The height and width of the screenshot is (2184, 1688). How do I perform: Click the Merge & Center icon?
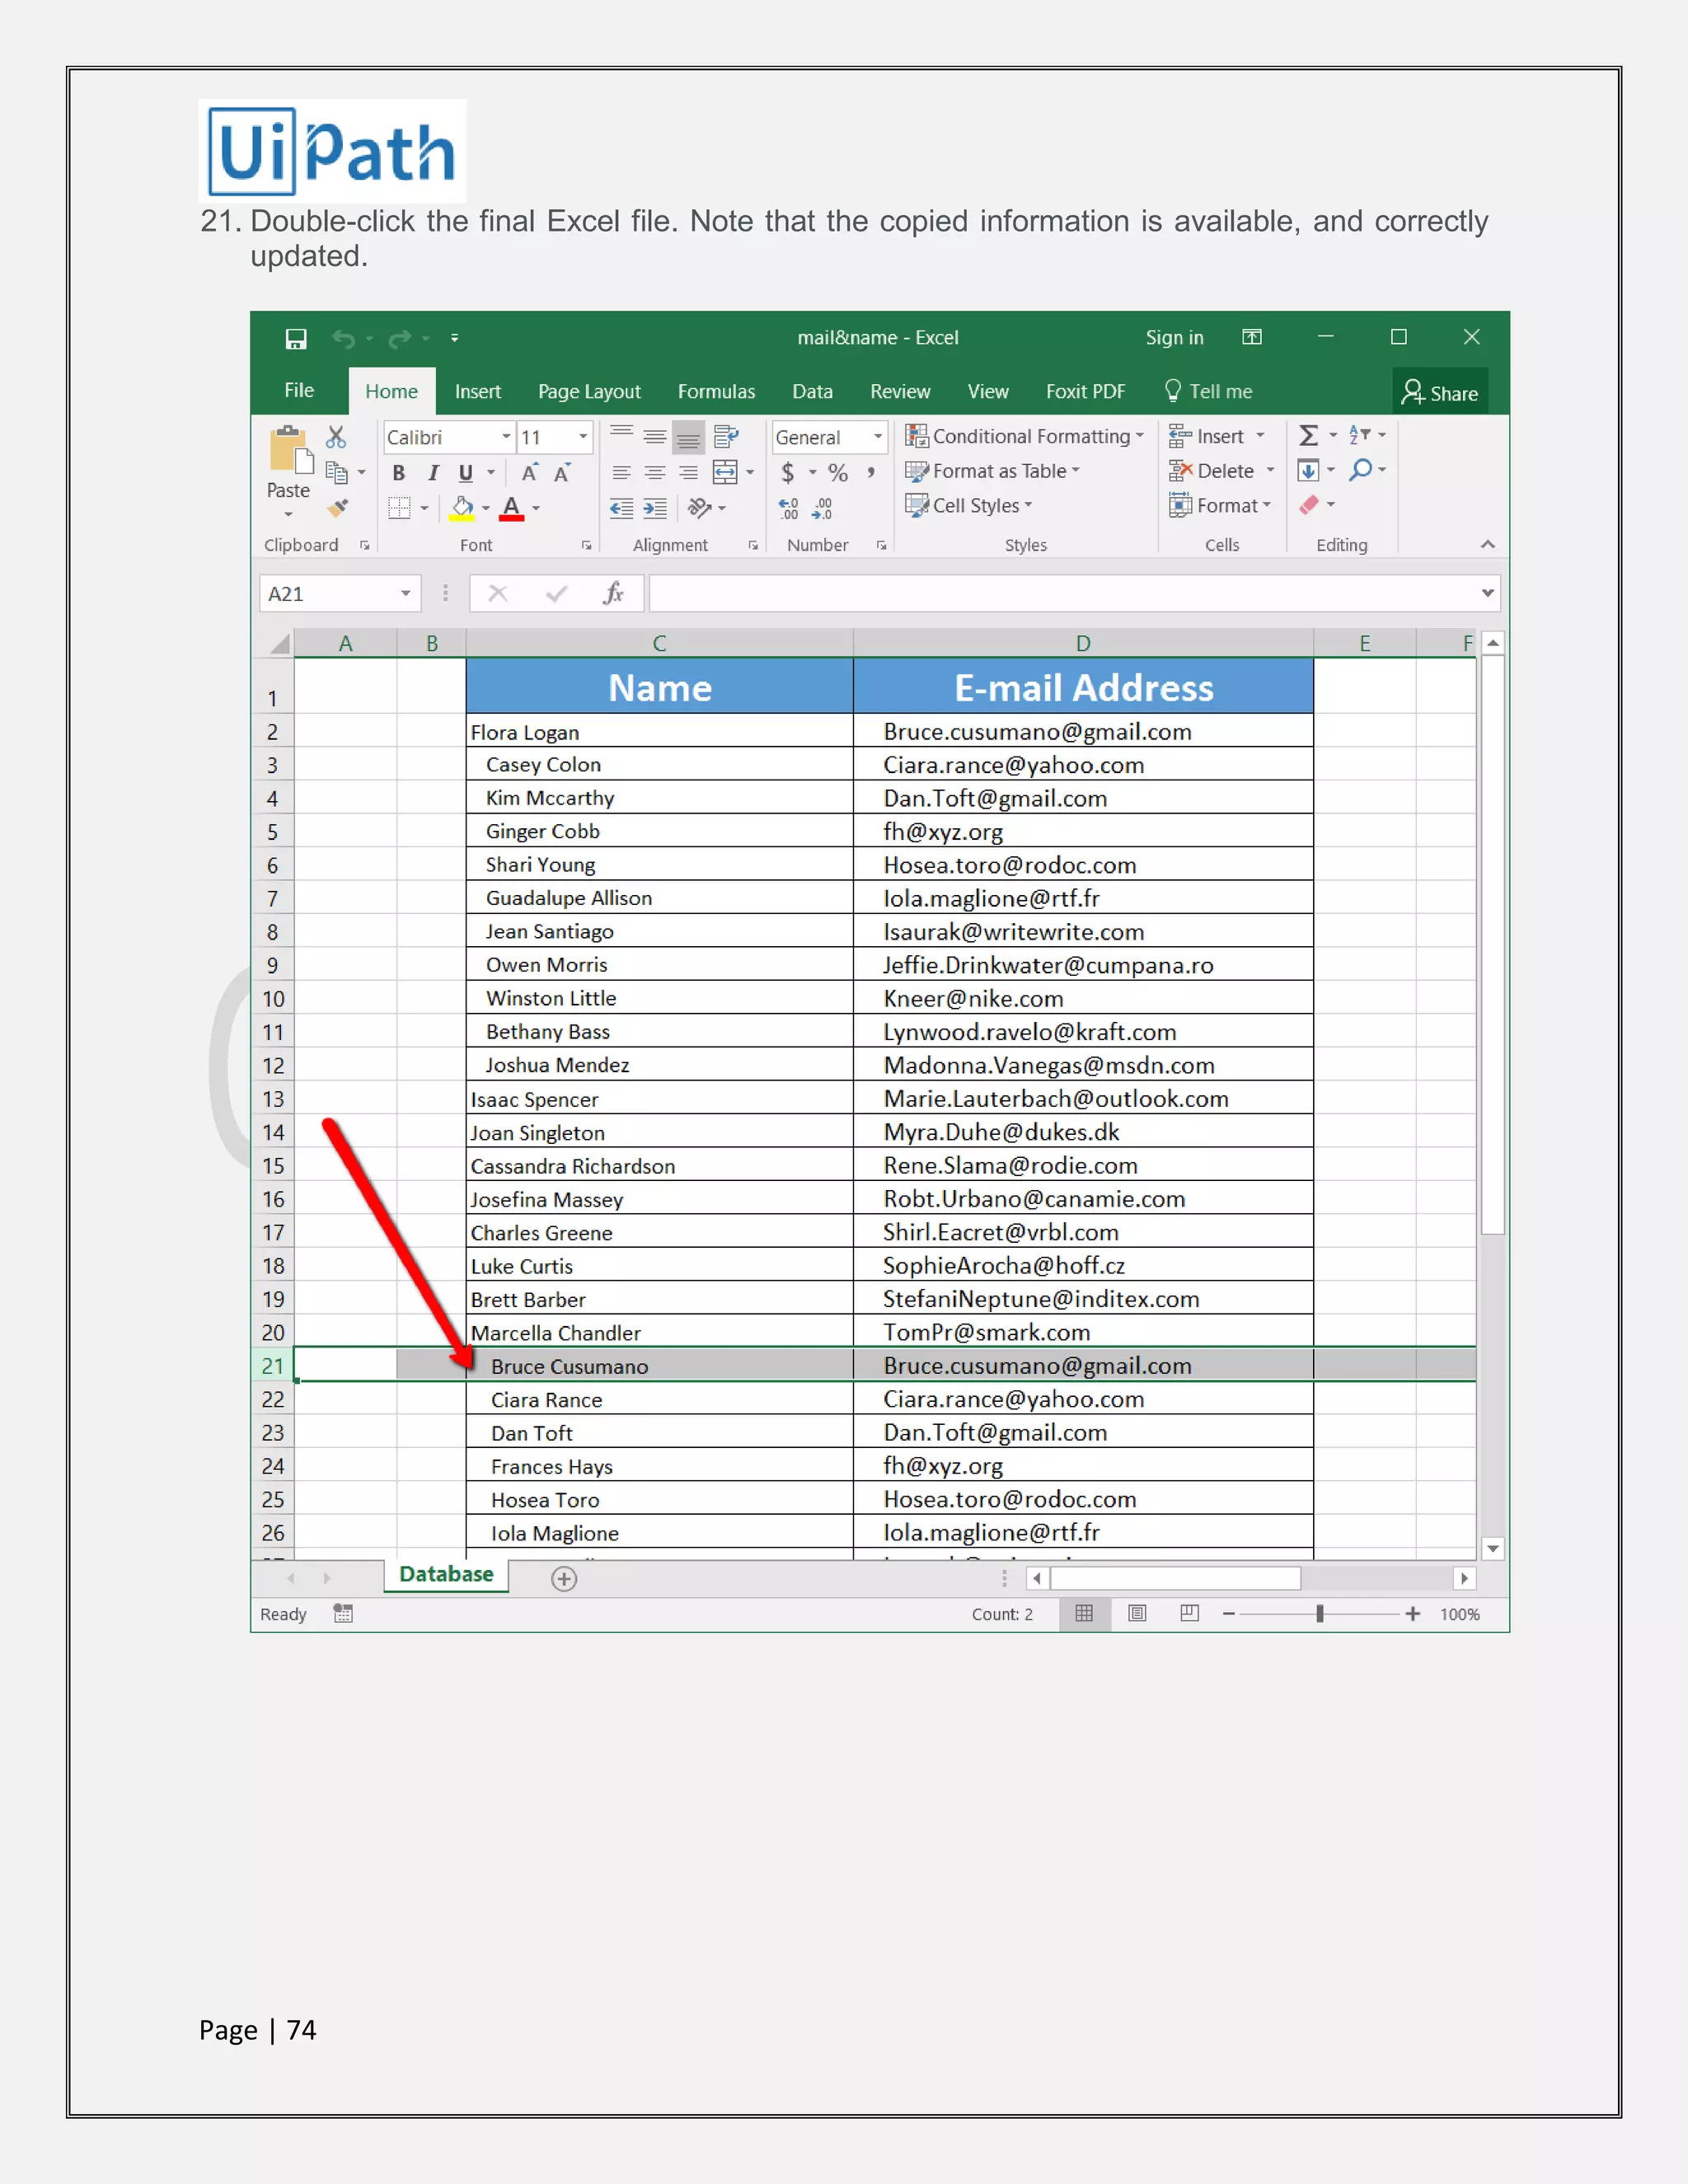(725, 472)
